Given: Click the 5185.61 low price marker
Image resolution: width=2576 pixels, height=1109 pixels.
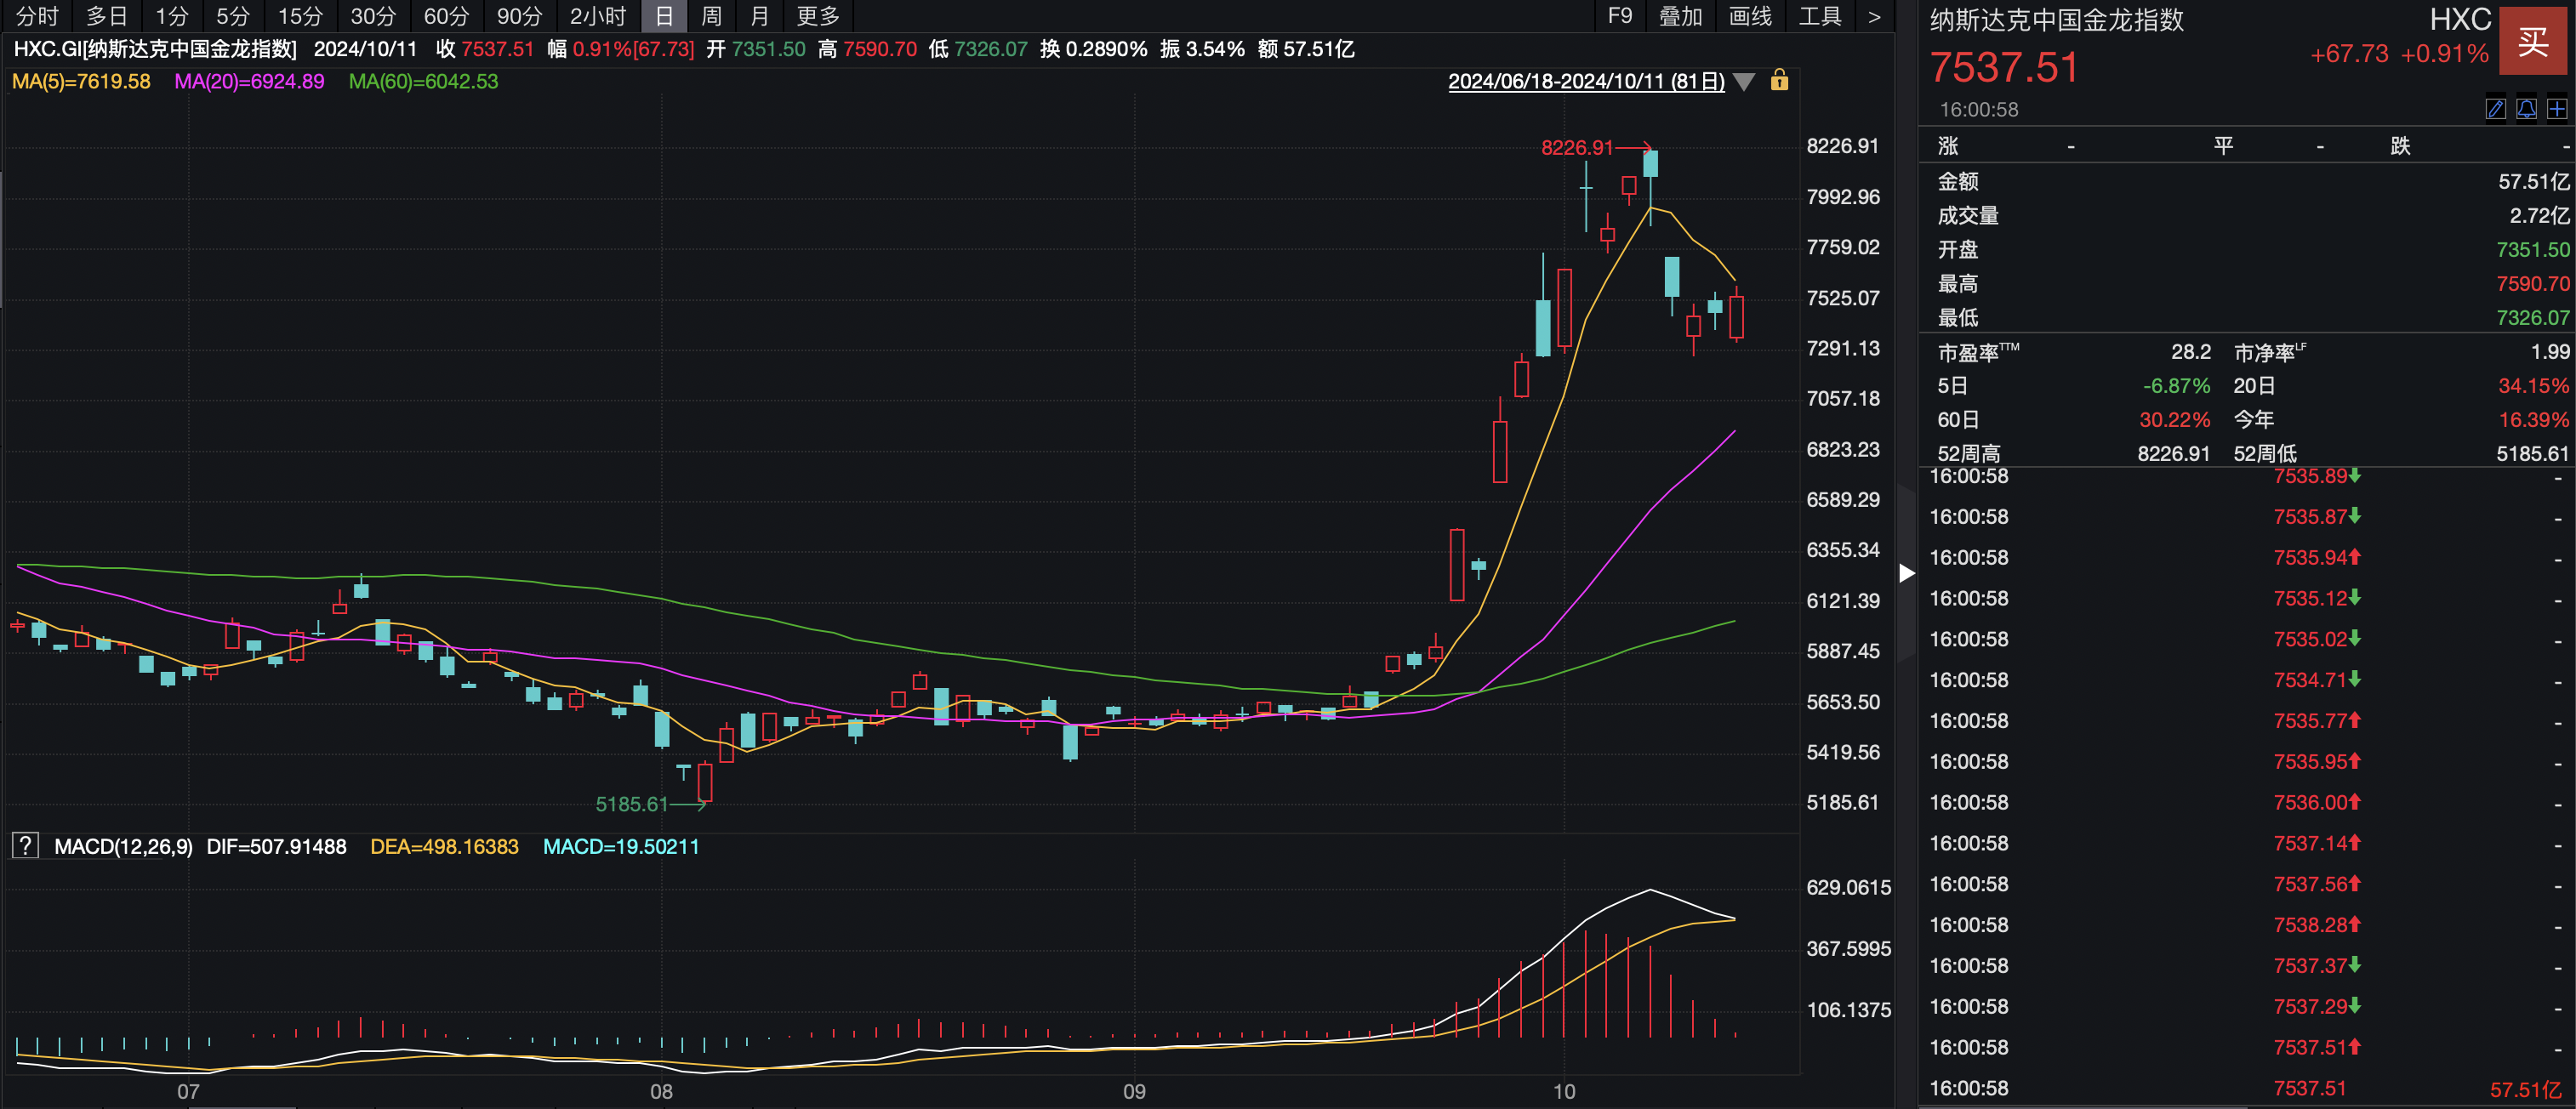Looking at the screenshot, I should coord(631,804).
